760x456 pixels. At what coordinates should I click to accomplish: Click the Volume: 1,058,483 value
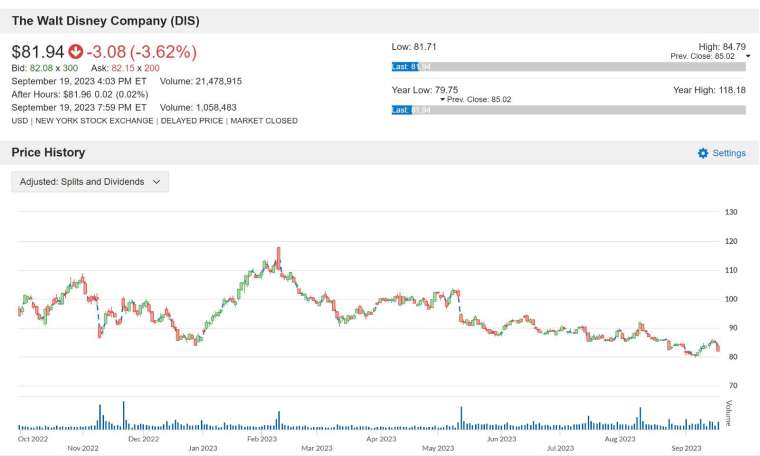pos(198,108)
